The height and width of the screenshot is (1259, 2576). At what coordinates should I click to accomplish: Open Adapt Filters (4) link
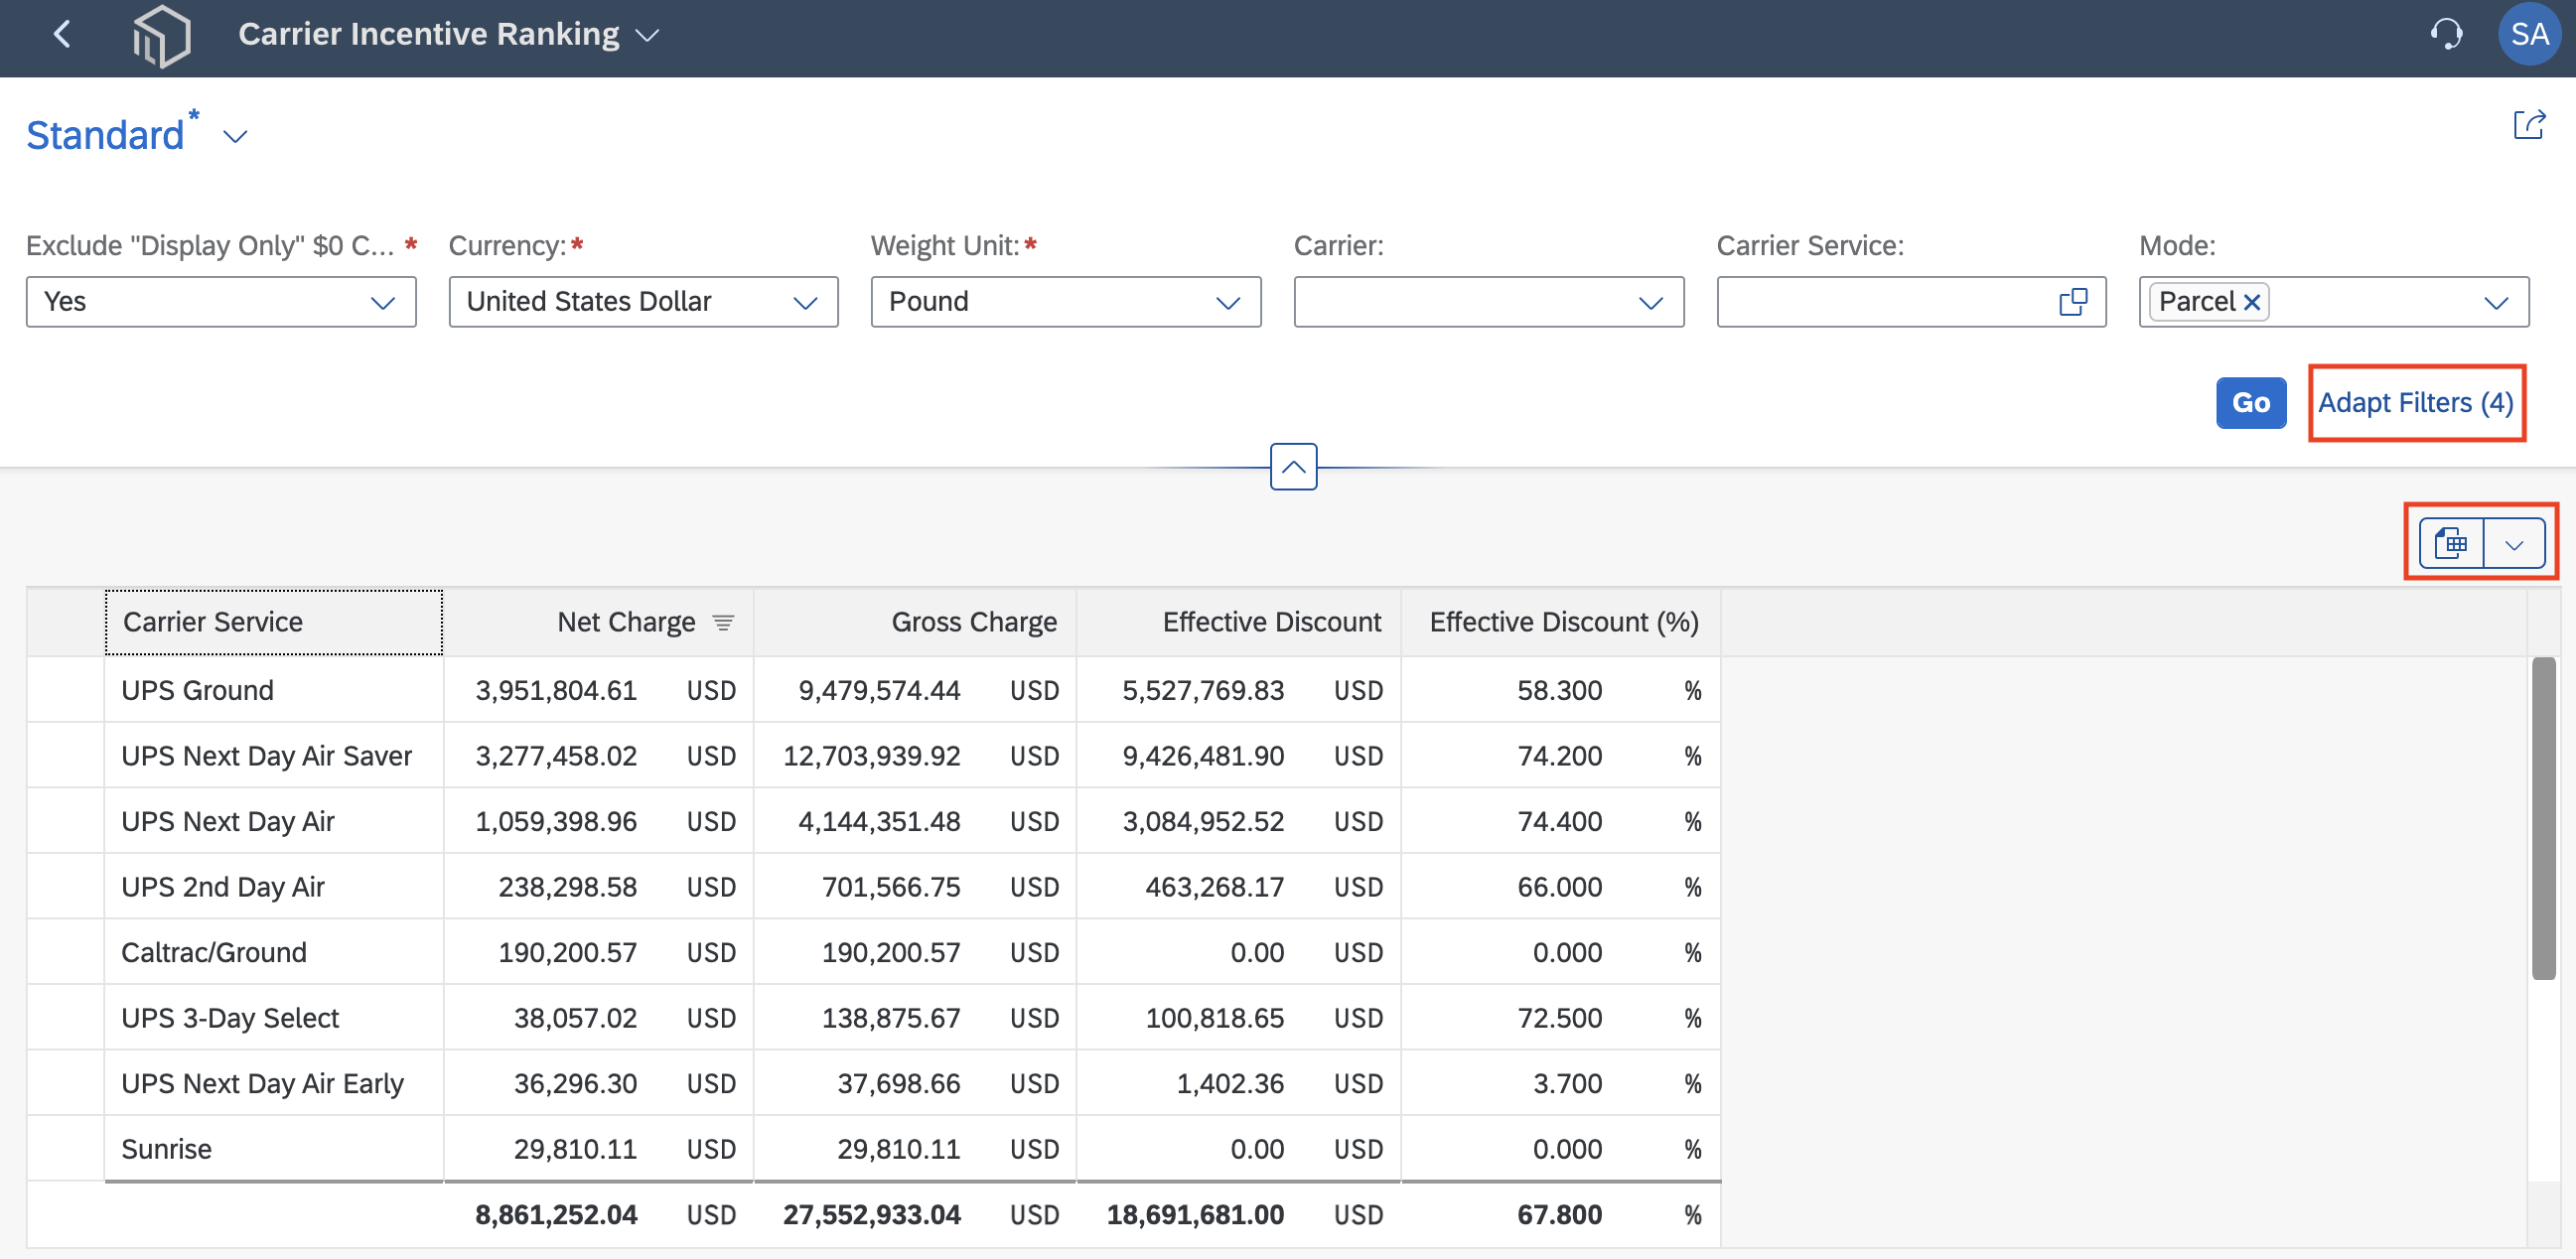pyautogui.click(x=2416, y=403)
